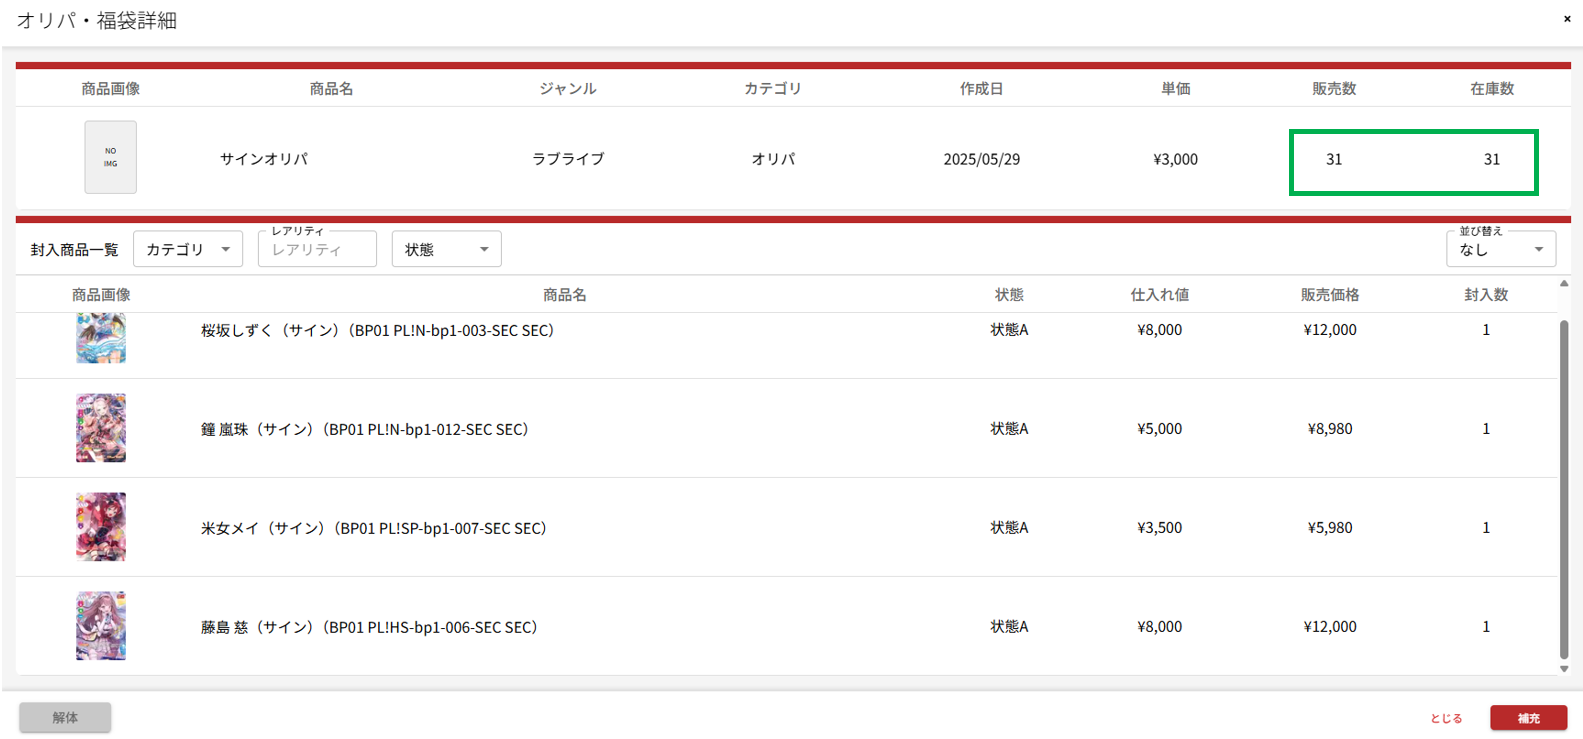The width and height of the screenshot is (1583, 739).
Task: Click the NO IMG product image placeholder
Action: click(x=110, y=158)
